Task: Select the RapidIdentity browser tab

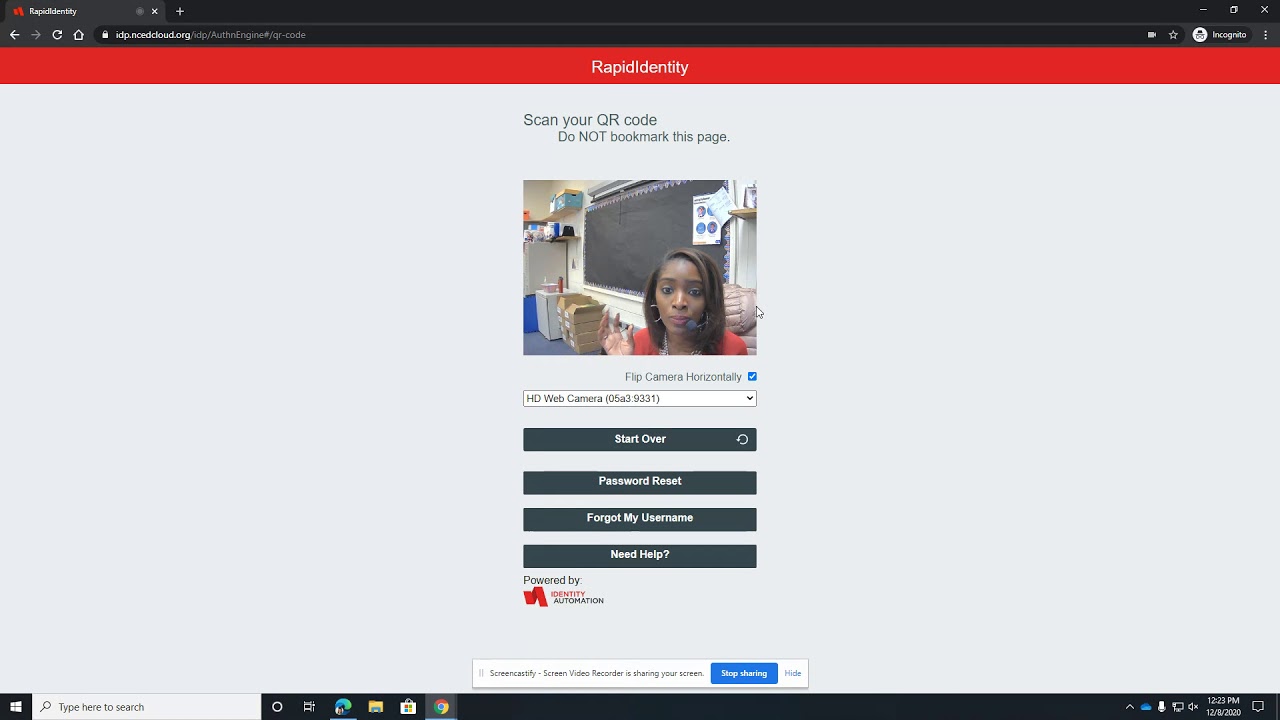Action: tap(85, 11)
